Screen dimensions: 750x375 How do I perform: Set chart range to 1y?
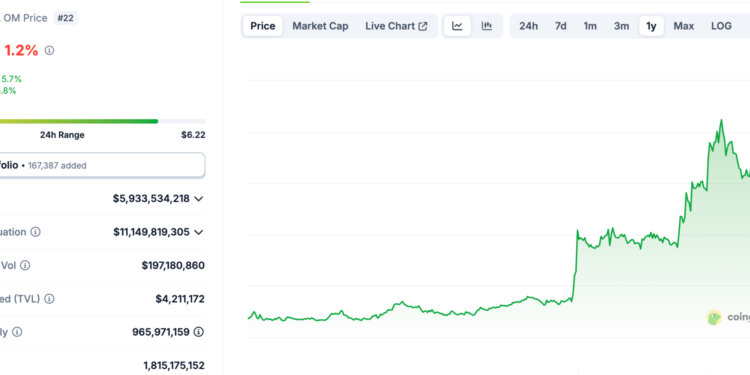coord(651,26)
